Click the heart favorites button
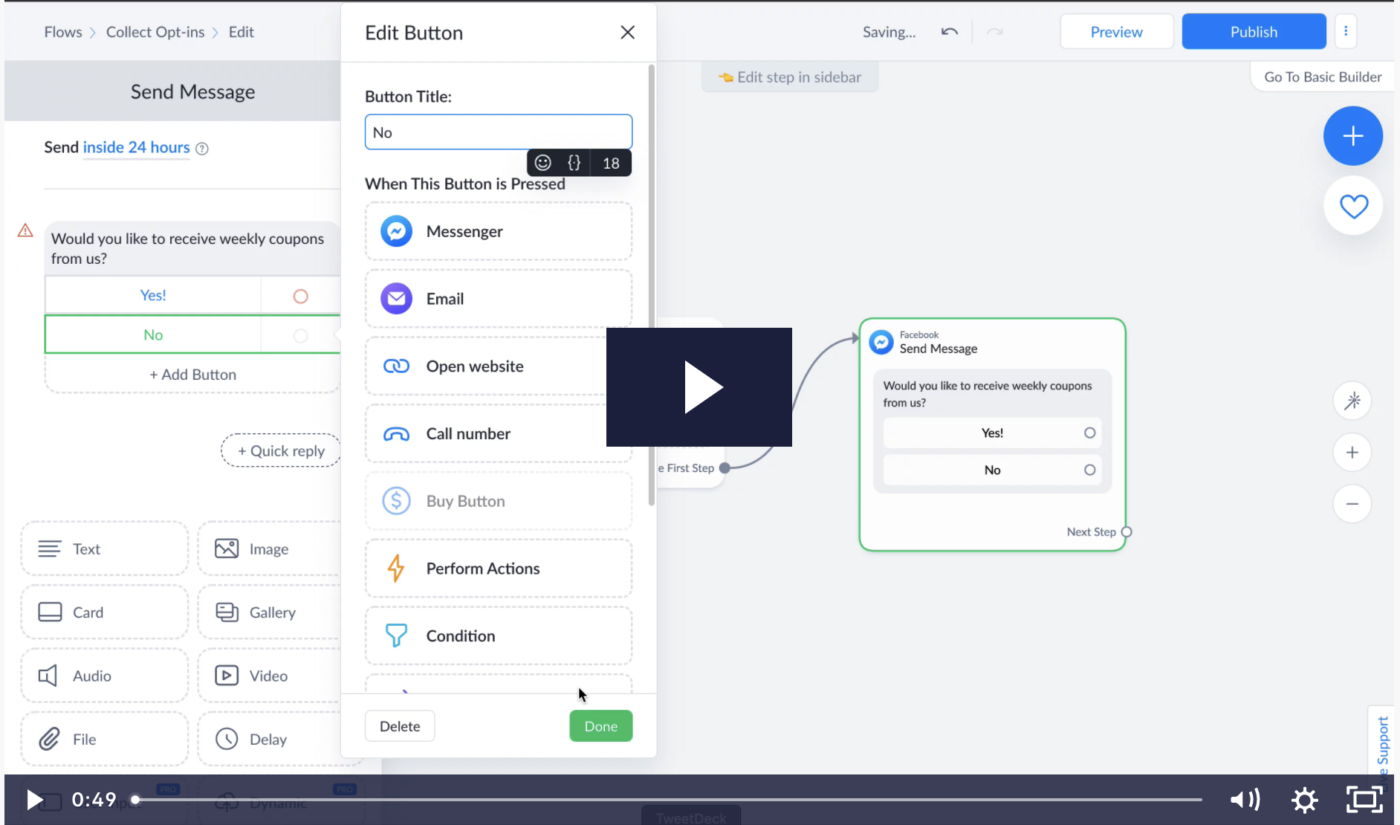Viewport: 1400px width, 825px height. [x=1353, y=206]
